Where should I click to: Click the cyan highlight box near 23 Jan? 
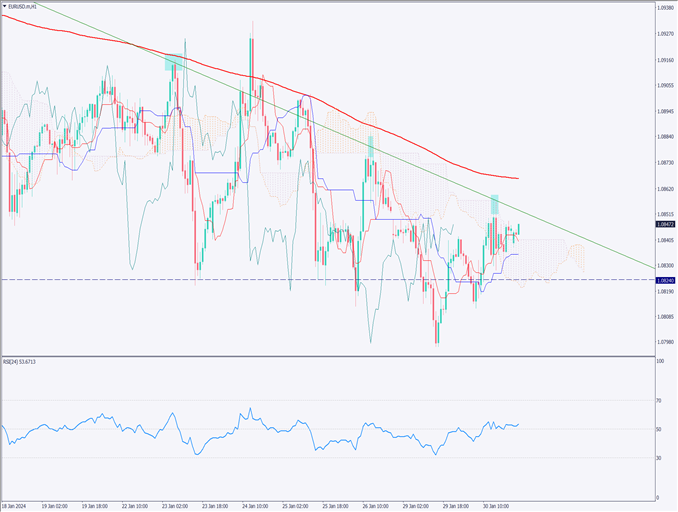click(x=175, y=62)
